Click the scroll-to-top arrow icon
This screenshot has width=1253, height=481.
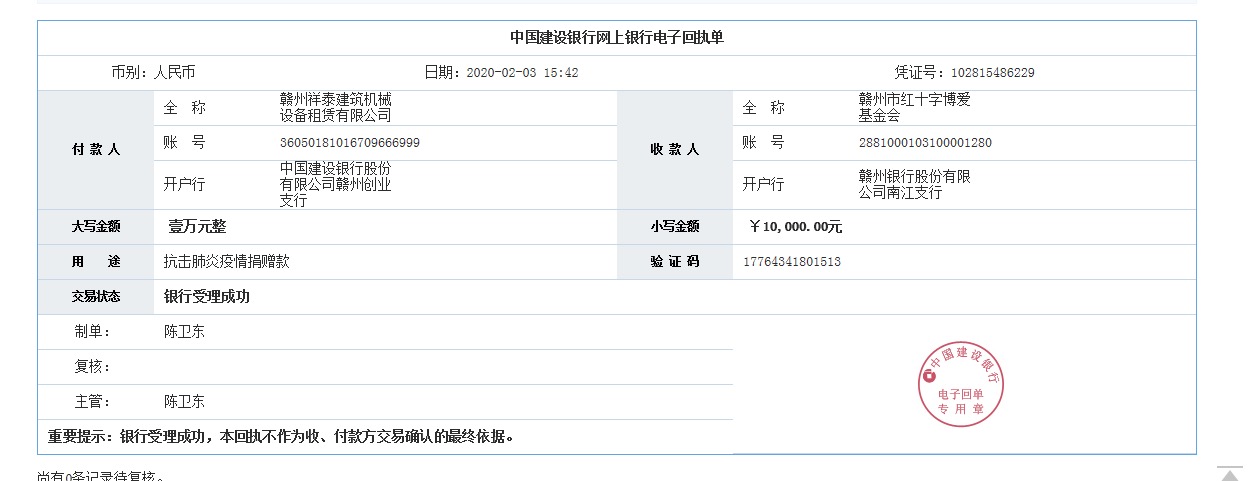(1229, 473)
